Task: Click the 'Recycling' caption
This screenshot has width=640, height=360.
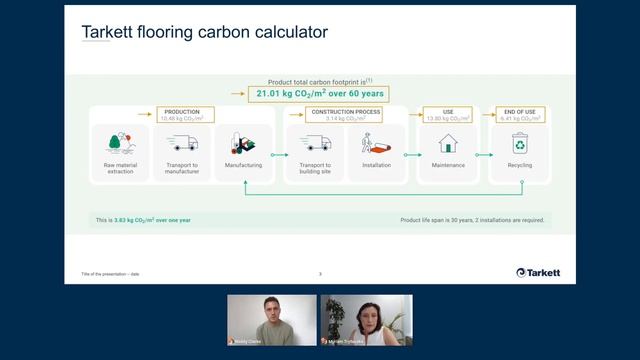Action: click(x=520, y=165)
